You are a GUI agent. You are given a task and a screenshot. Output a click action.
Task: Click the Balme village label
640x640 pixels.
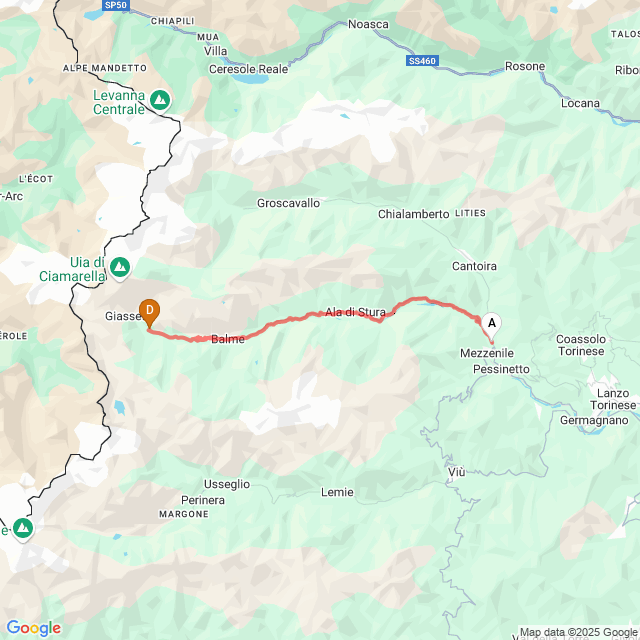tap(228, 339)
